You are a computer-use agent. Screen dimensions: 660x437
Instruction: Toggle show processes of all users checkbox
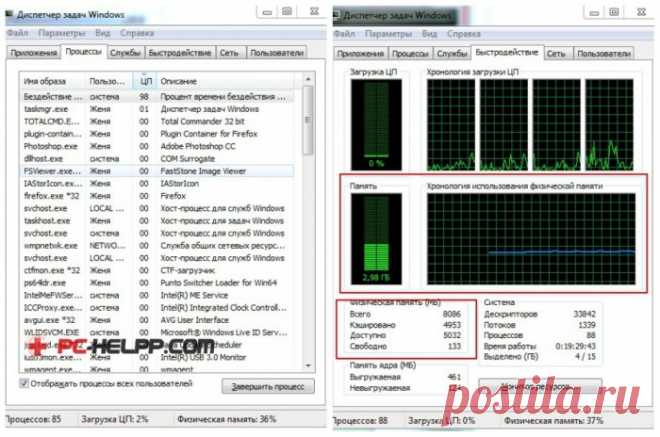[x=24, y=384]
